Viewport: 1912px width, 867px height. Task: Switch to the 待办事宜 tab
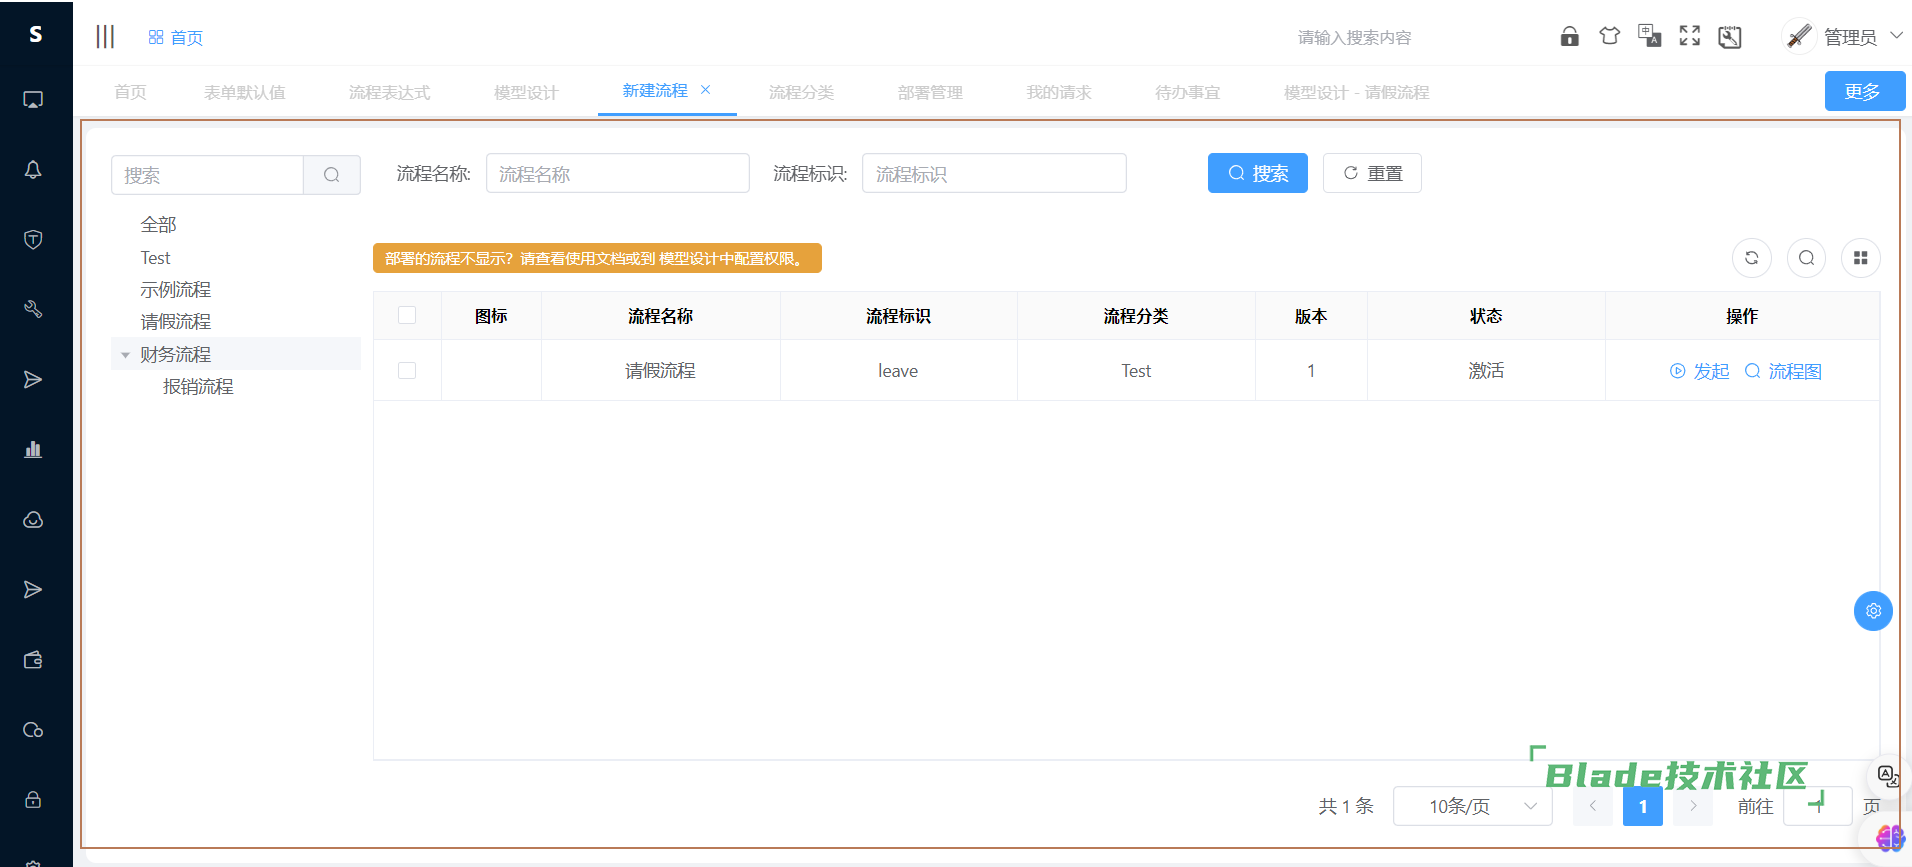(x=1188, y=92)
